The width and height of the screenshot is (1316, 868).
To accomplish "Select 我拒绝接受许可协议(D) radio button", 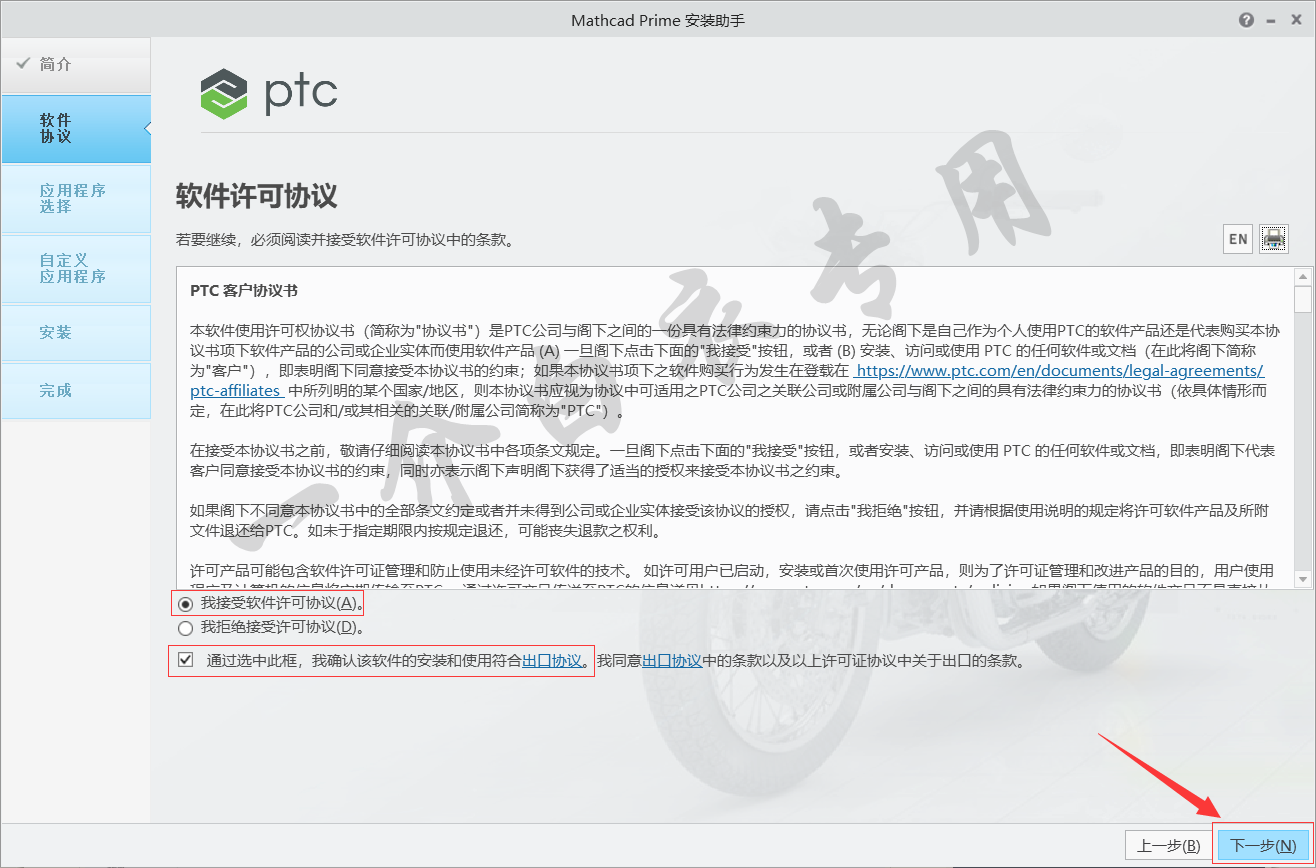I will (184, 628).
